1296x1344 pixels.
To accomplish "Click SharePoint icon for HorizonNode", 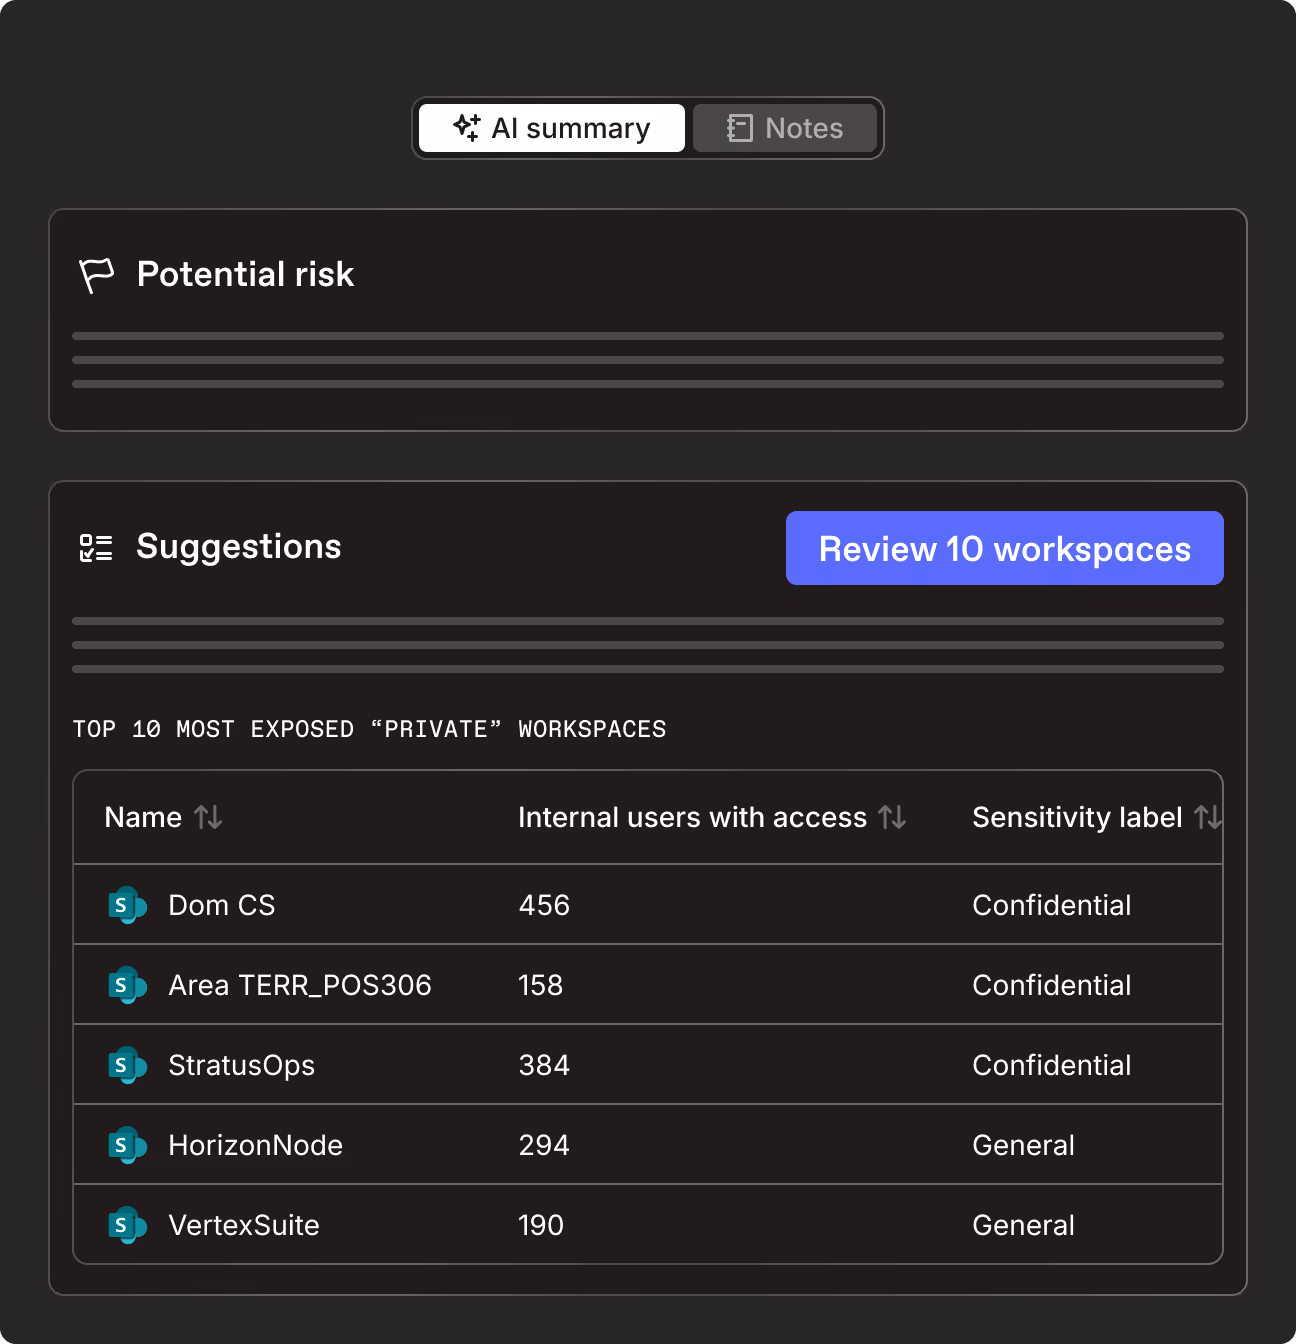I will click(127, 1145).
